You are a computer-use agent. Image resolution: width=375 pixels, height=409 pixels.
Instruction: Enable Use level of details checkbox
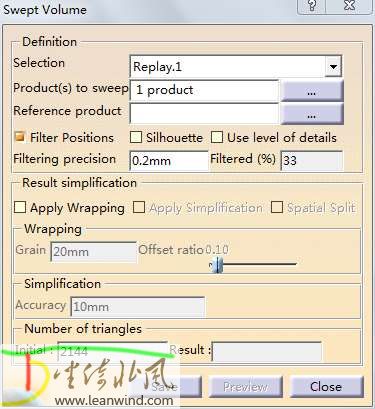(x=217, y=137)
